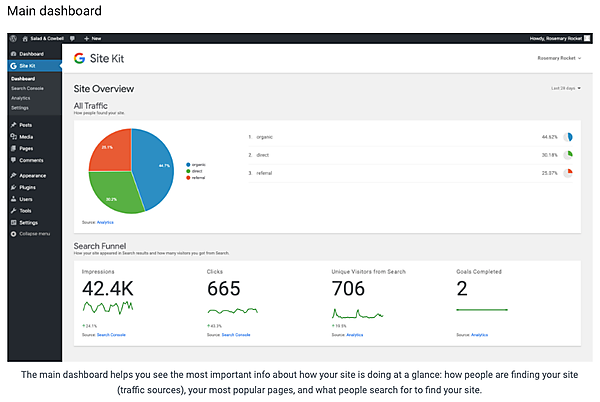Open the Media library menu
Image resolution: width=600 pixels, height=402 pixels.
point(25,136)
